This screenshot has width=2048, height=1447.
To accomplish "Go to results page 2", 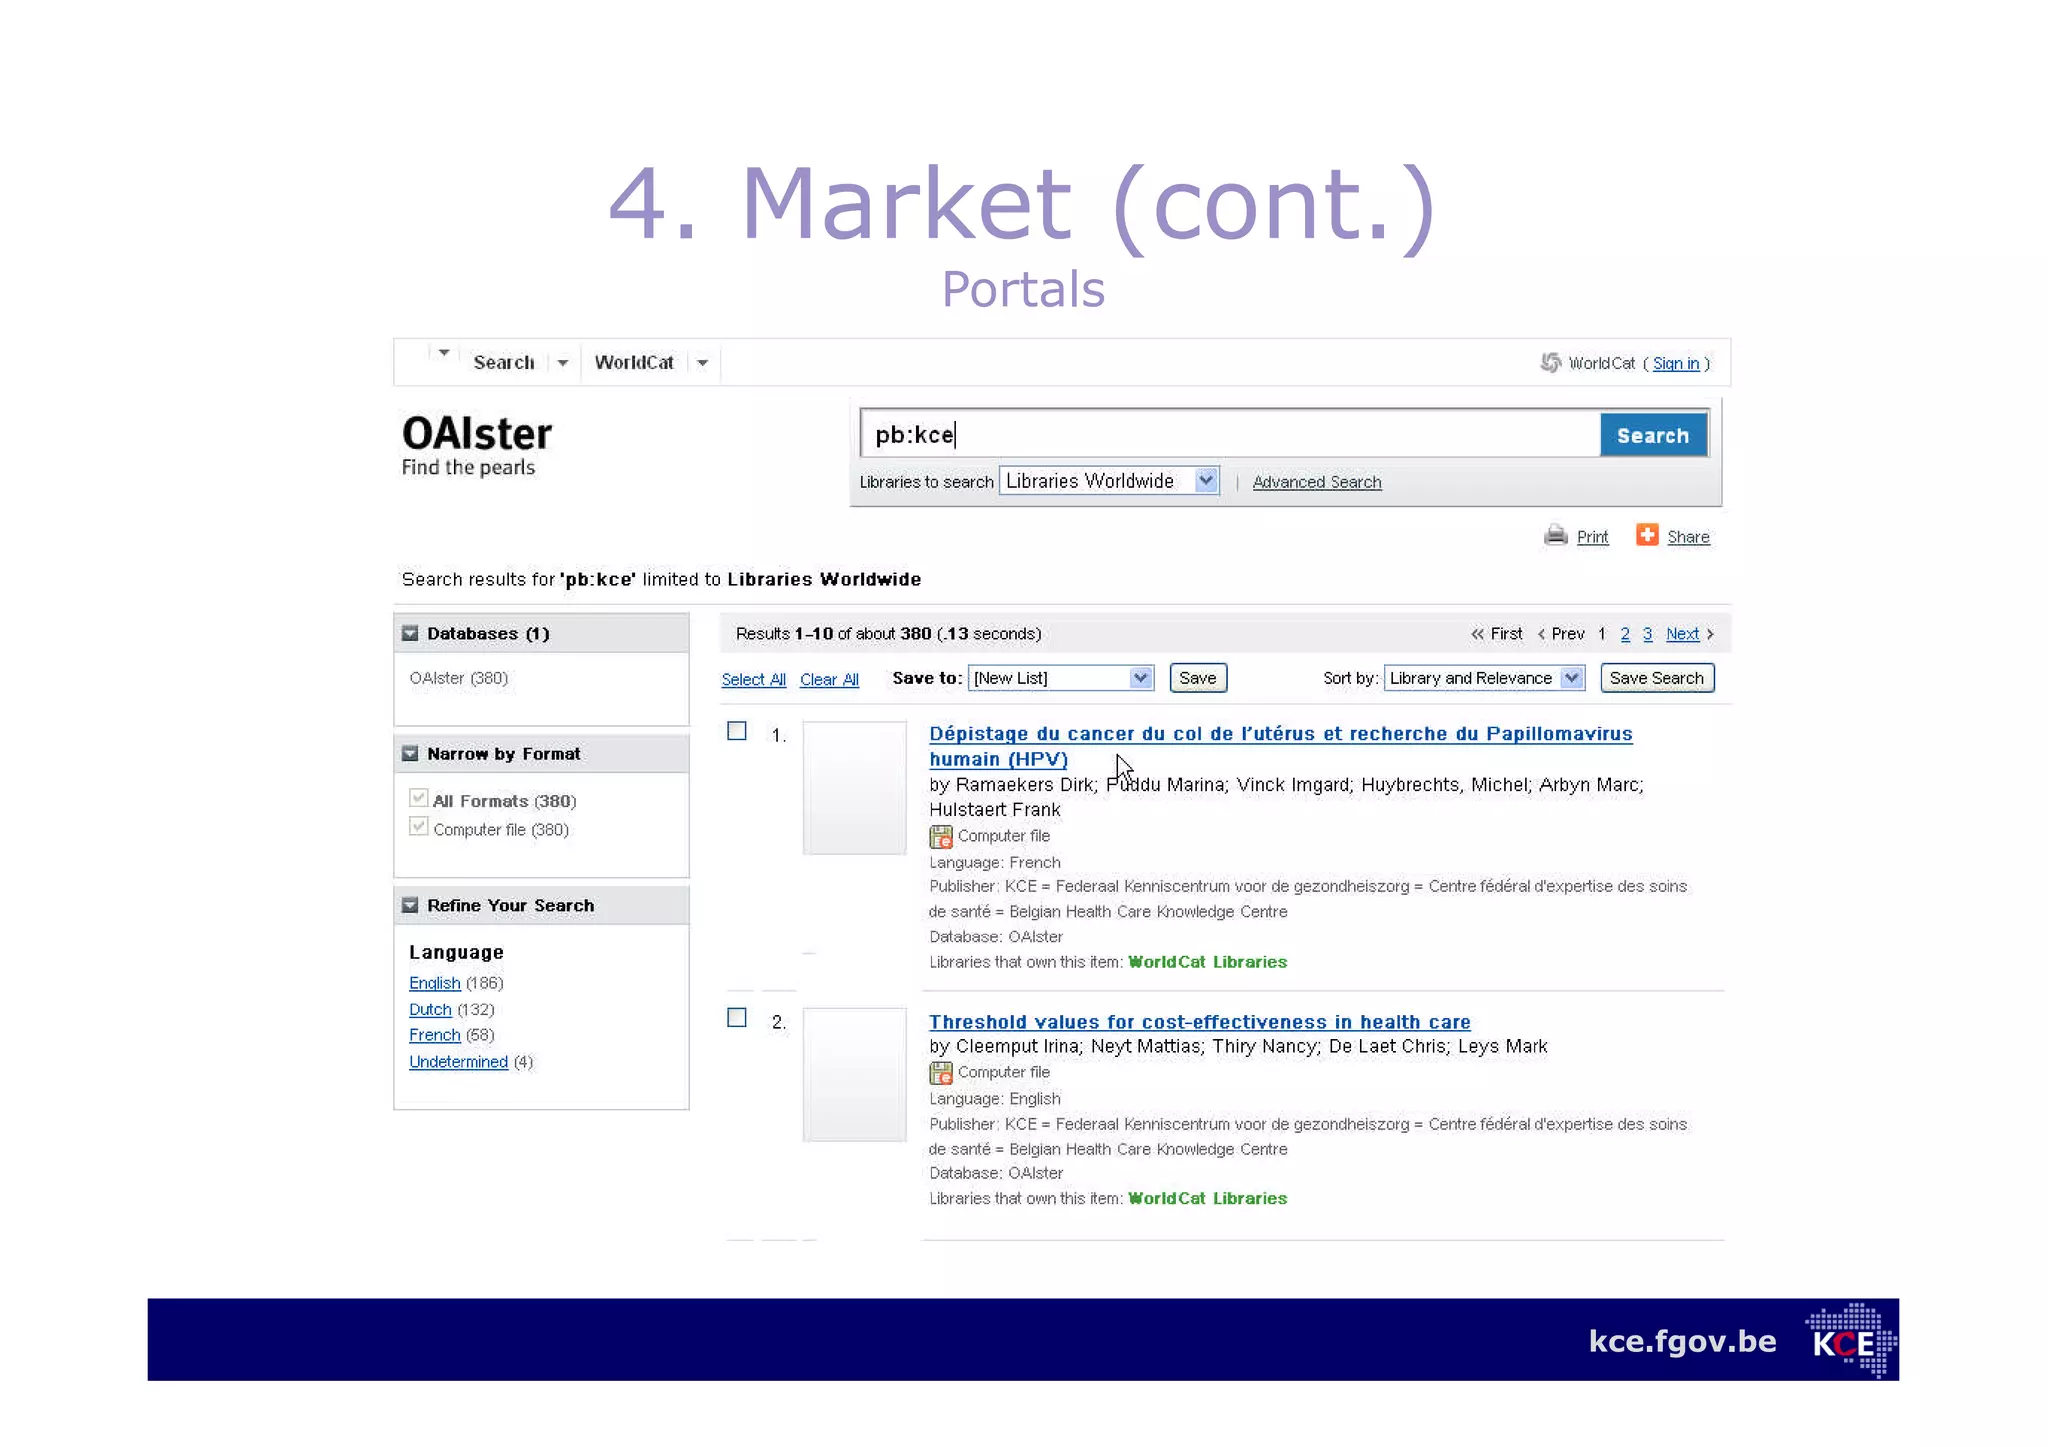I will 1625,634.
